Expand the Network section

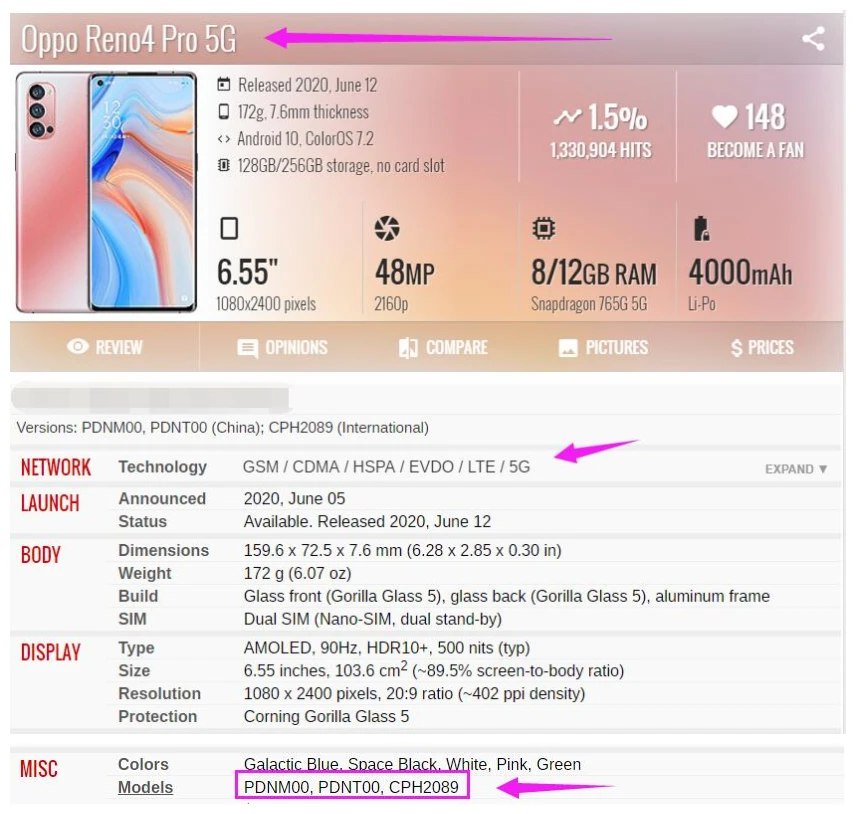coord(796,469)
